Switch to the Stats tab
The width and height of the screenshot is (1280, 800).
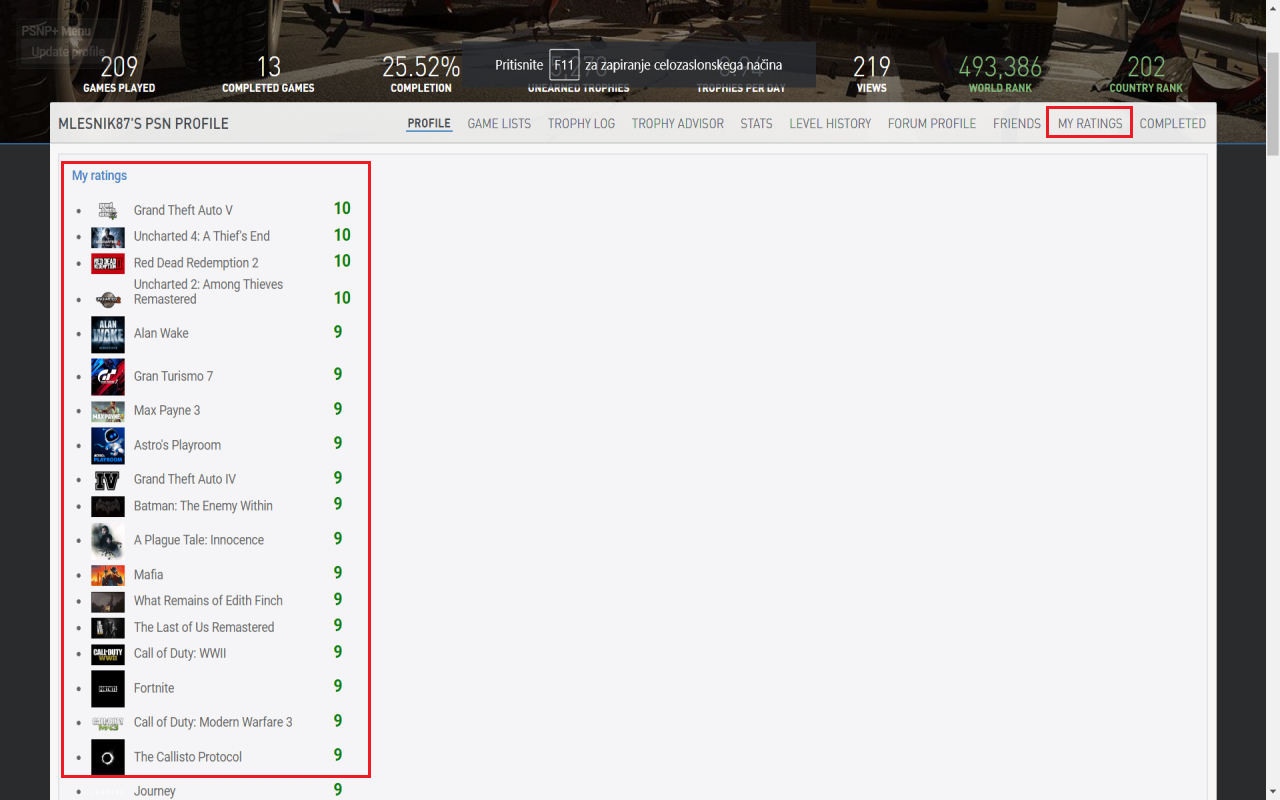[x=756, y=124]
